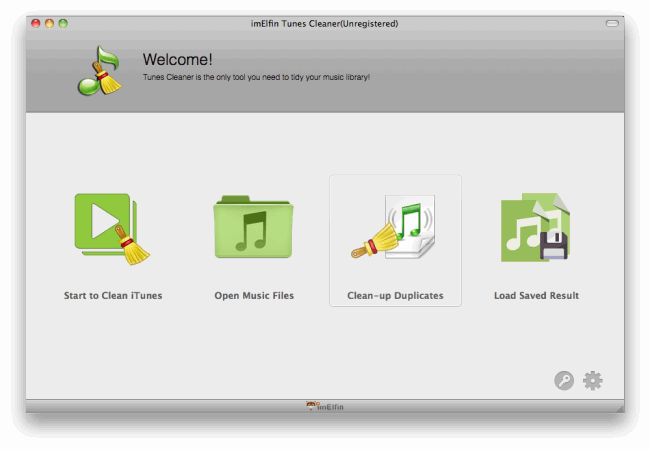The height and width of the screenshot is (449, 650).
Task: Click the window title imElfin Tunes Cleaner(Unregistered)
Action: pyautogui.click(x=325, y=24)
